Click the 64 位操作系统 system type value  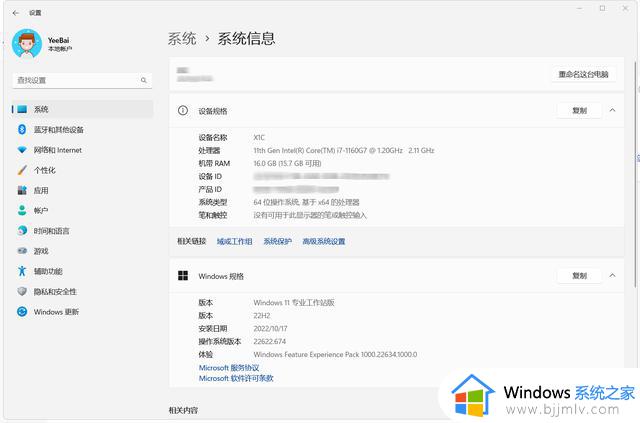306,202
